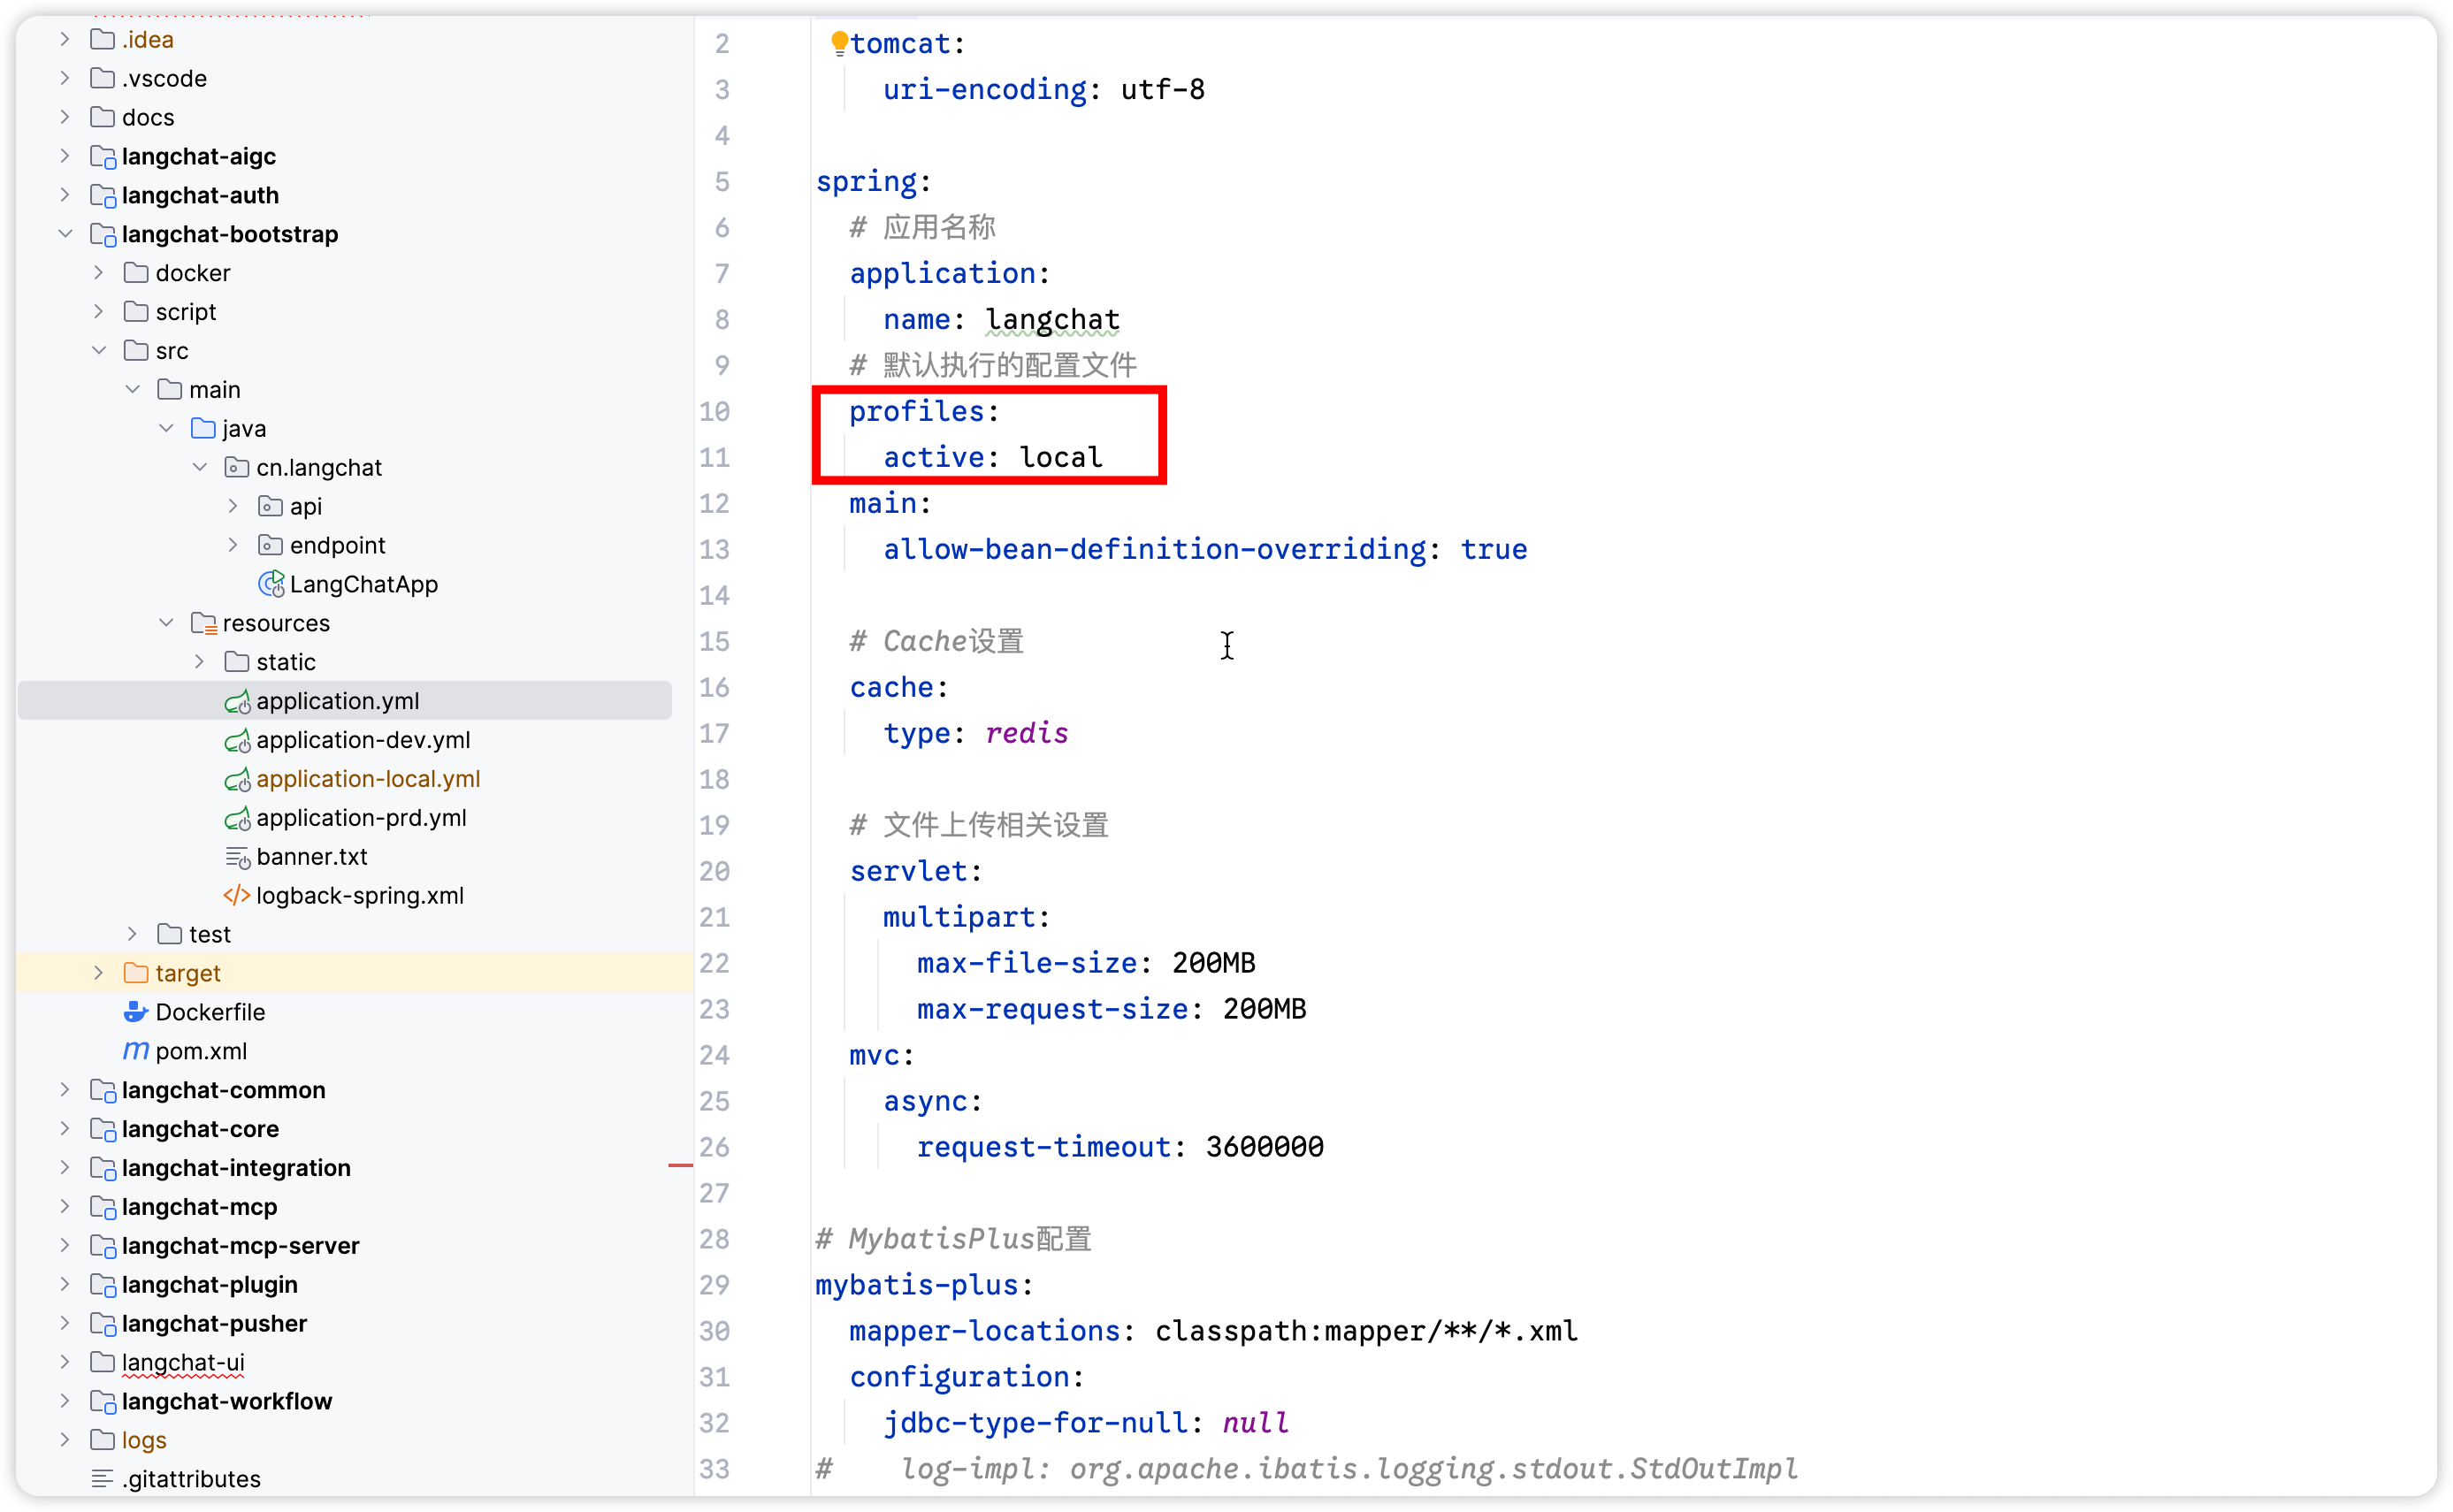Click the Dockerfile whale icon
The height and width of the screenshot is (1512, 2453).
(x=136, y=1012)
